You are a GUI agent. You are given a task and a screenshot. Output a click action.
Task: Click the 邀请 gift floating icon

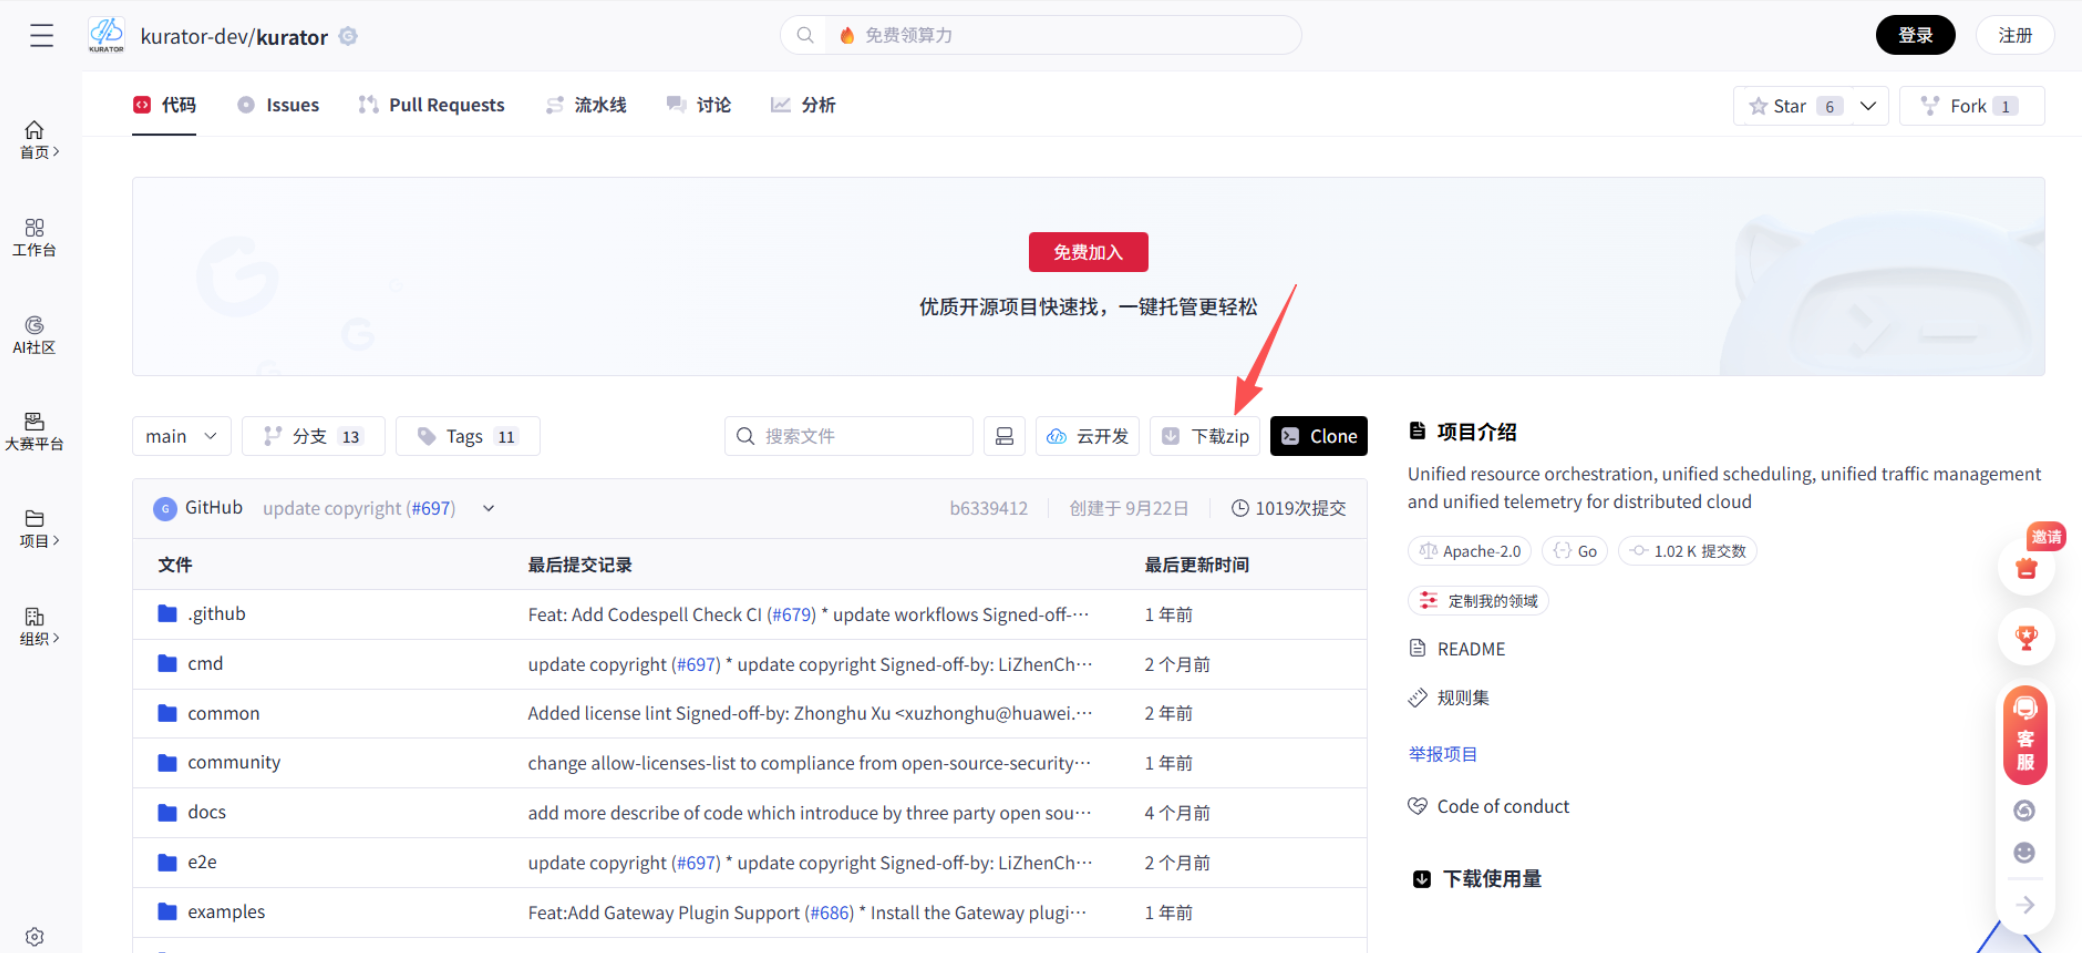(2027, 566)
